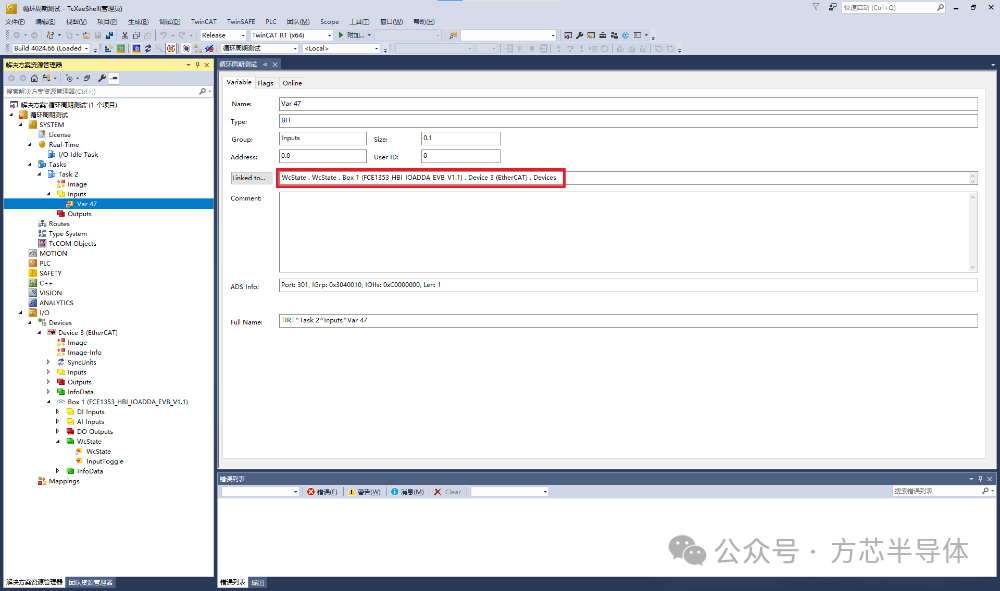
Task: Open the TwinSAFE menu
Action: click(241, 22)
